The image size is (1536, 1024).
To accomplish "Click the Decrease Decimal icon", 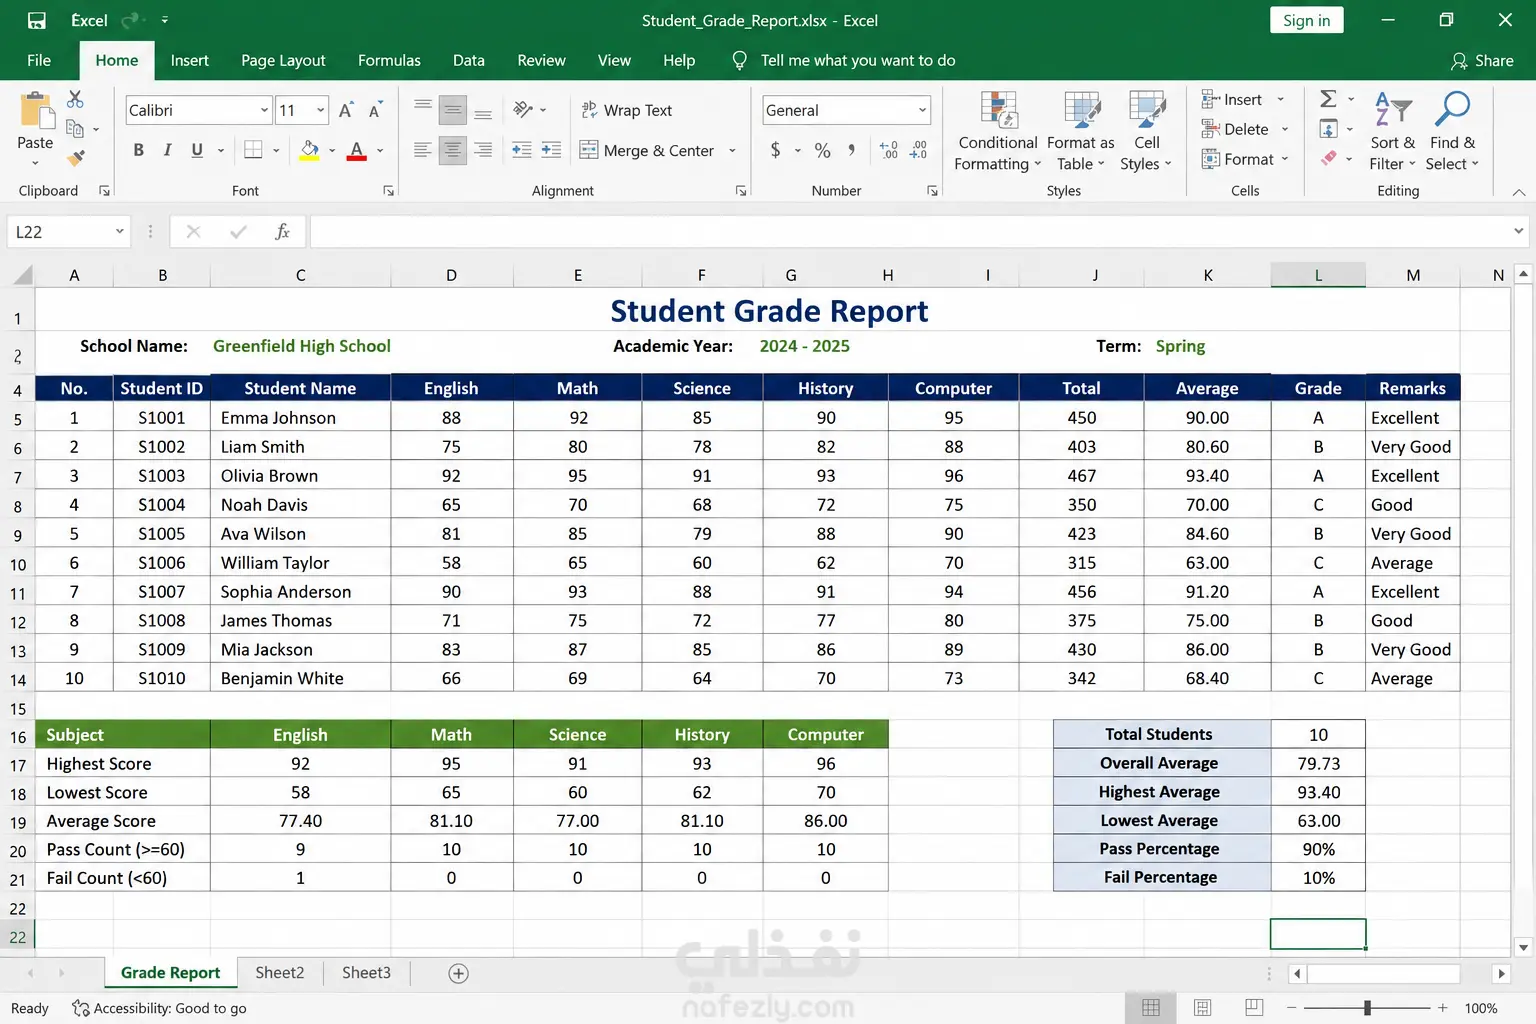I will pos(919,150).
